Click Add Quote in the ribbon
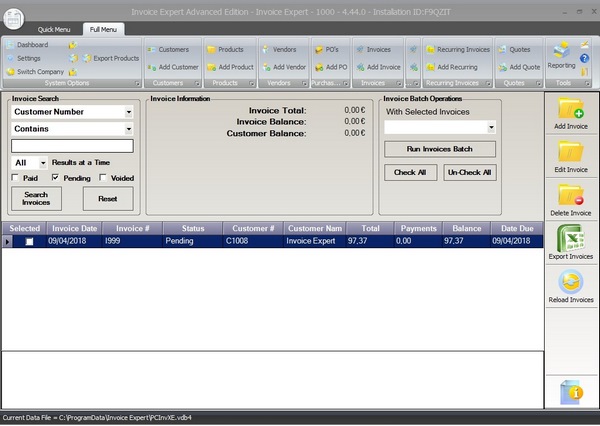Viewport: 600px width, 426px height. tap(519, 67)
